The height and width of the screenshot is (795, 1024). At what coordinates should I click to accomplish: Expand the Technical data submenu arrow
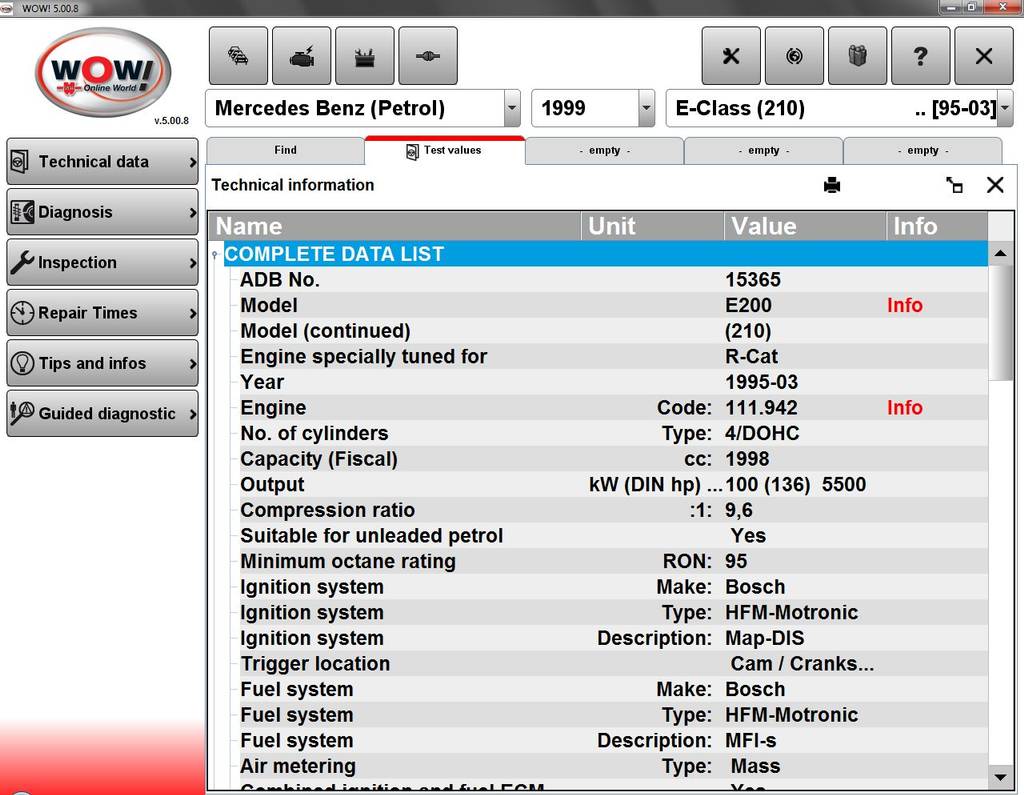coord(193,162)
